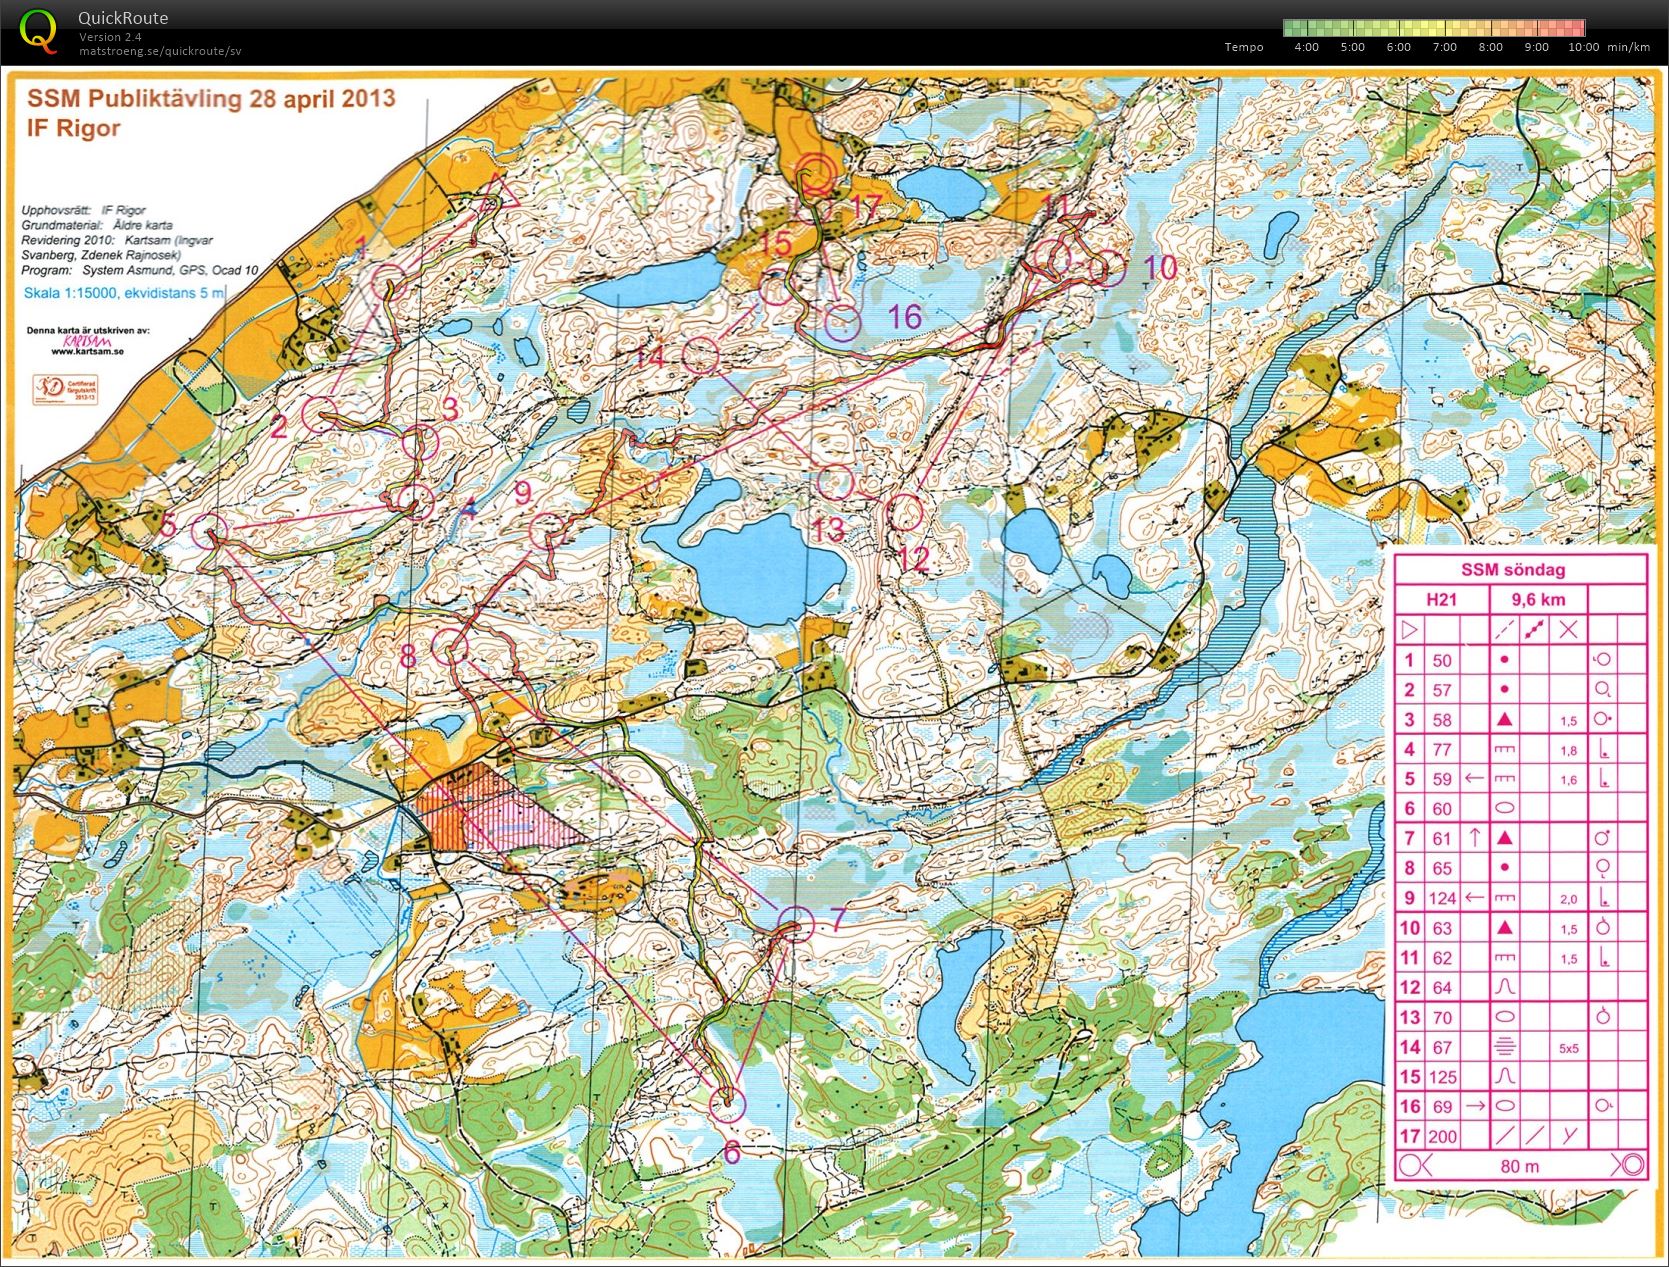Click the 5x5 dimension cell
Viewport: 1669px width, 1267px height.
pyautogui.click(x=1568, y=1048)
